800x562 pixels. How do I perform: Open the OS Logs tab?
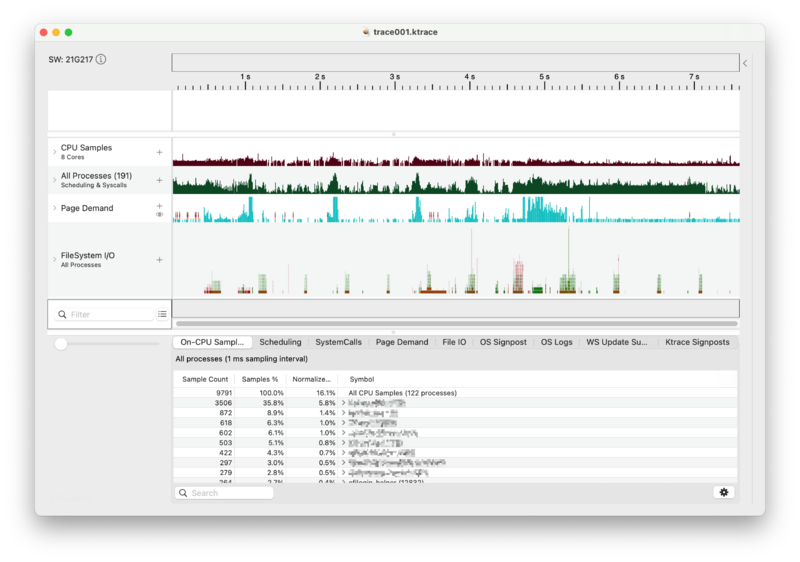[557, 342]
